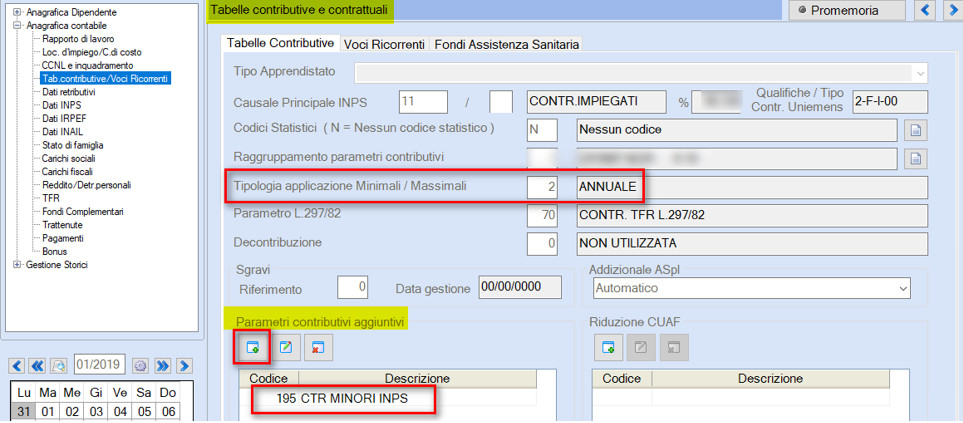Click double right arrow beside period 01/2019

pos(162,366)
